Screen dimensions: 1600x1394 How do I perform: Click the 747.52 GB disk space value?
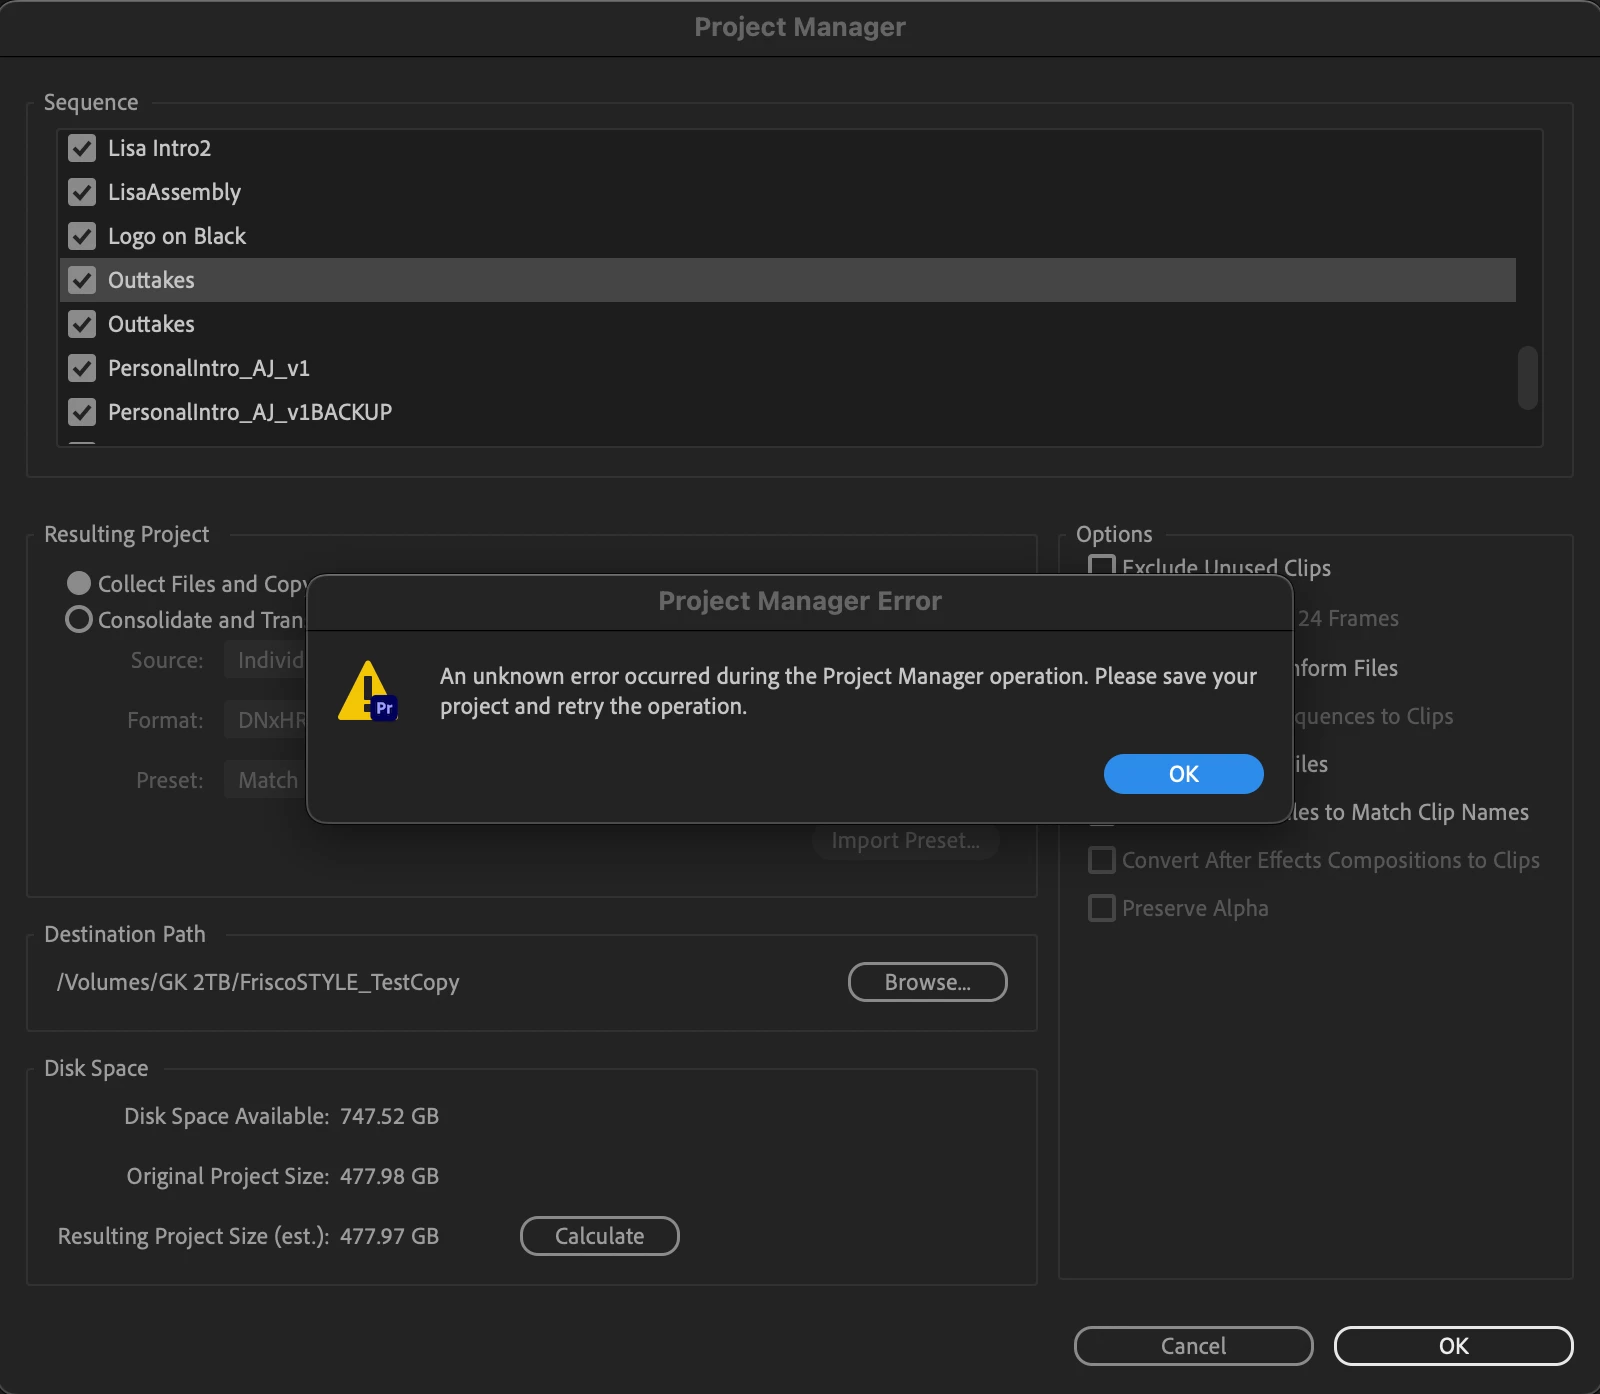pos(389,1116)
